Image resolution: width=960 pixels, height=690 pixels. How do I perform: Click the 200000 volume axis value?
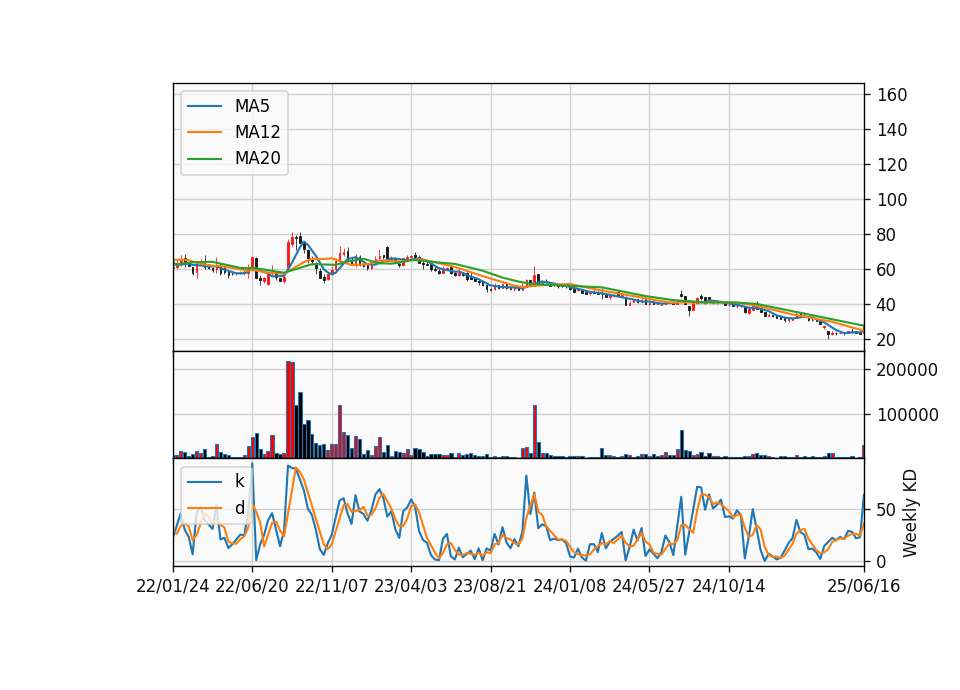pyautogui.click(x=907, y=370)
